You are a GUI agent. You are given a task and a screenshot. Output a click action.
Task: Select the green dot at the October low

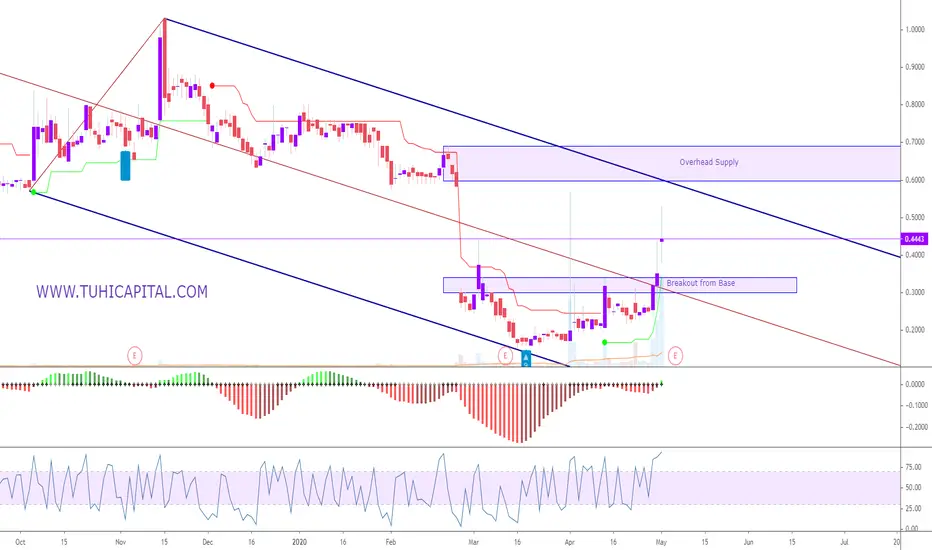point(33,191)
